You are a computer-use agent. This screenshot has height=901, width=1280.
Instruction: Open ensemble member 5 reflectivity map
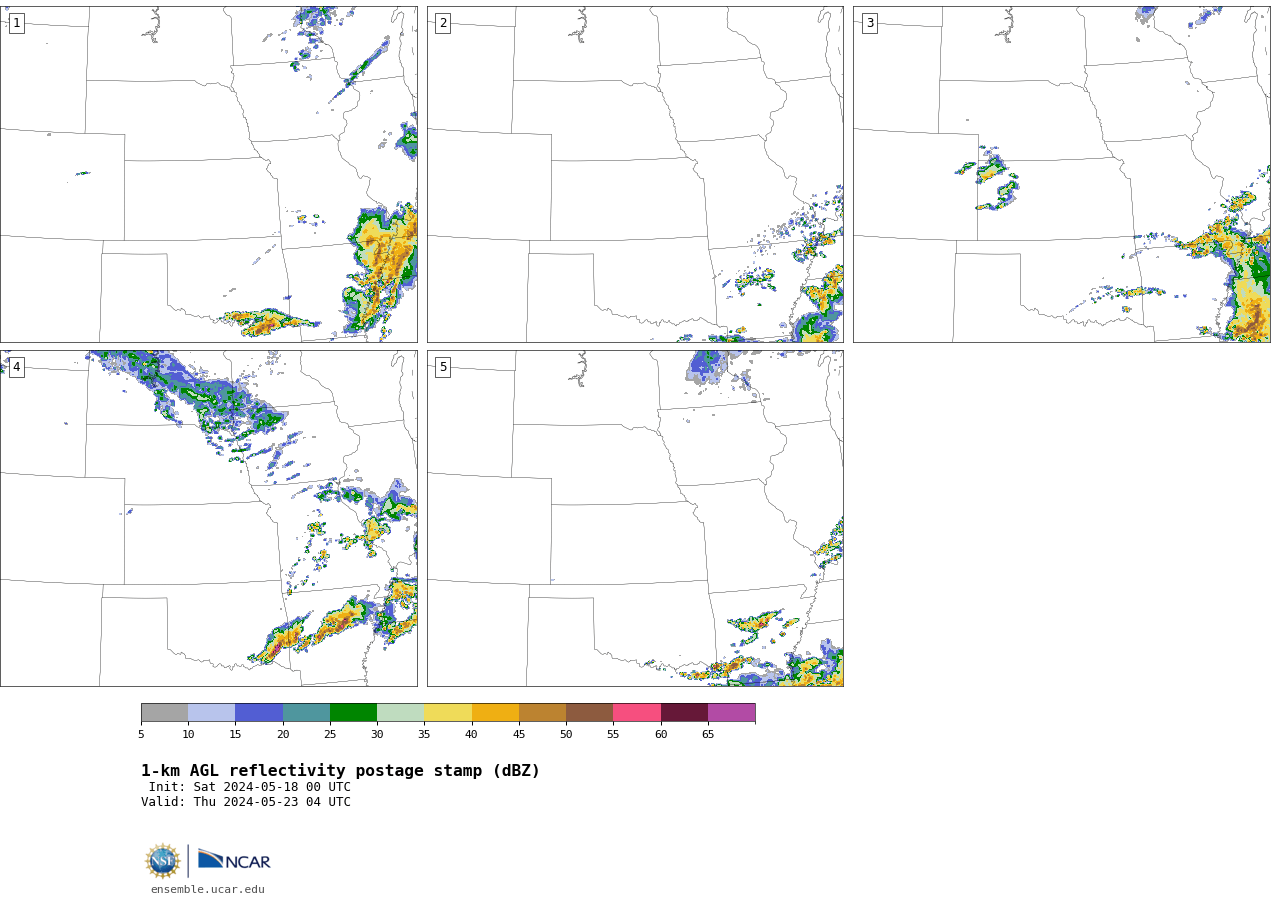[x=635, y=518]
